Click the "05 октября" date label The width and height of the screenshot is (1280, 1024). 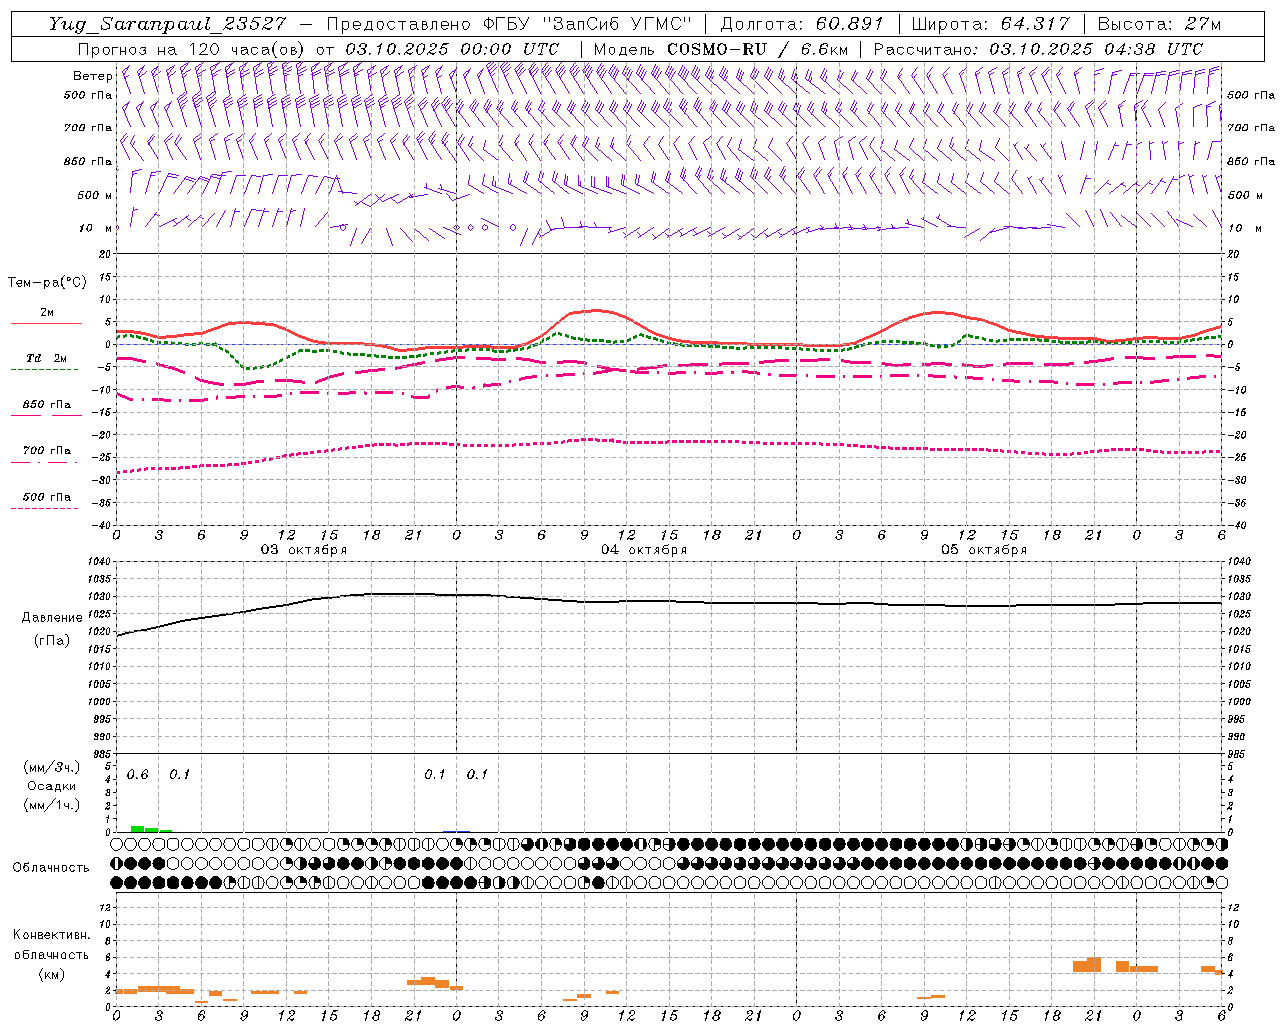(984, 550)
